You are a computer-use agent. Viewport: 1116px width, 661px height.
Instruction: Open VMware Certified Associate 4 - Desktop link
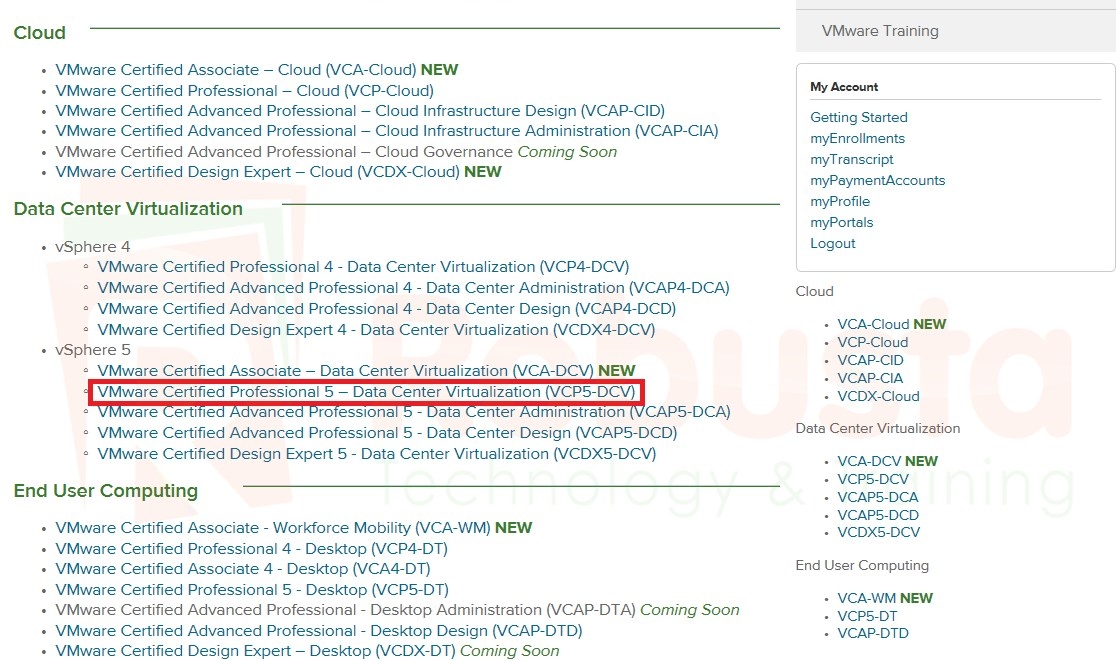[x=243, y=569]
